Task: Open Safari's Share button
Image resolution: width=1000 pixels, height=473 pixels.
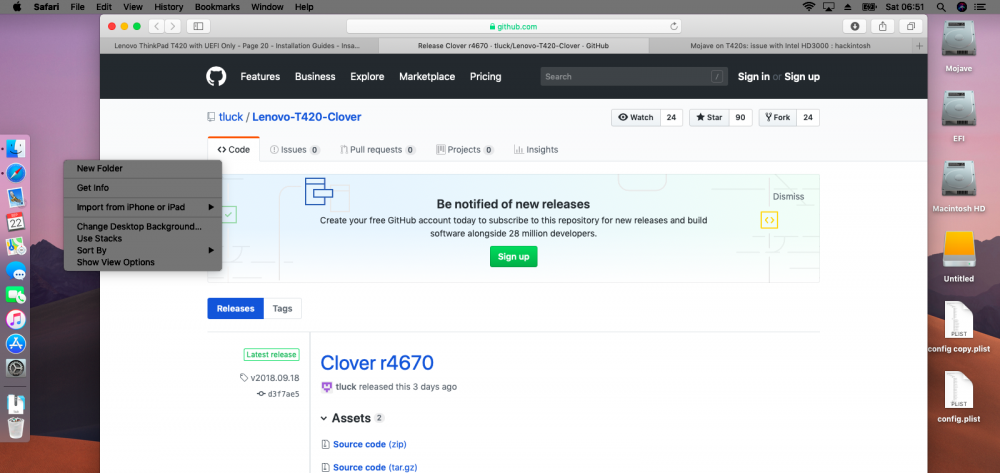Action: click(x=883, y=26)
